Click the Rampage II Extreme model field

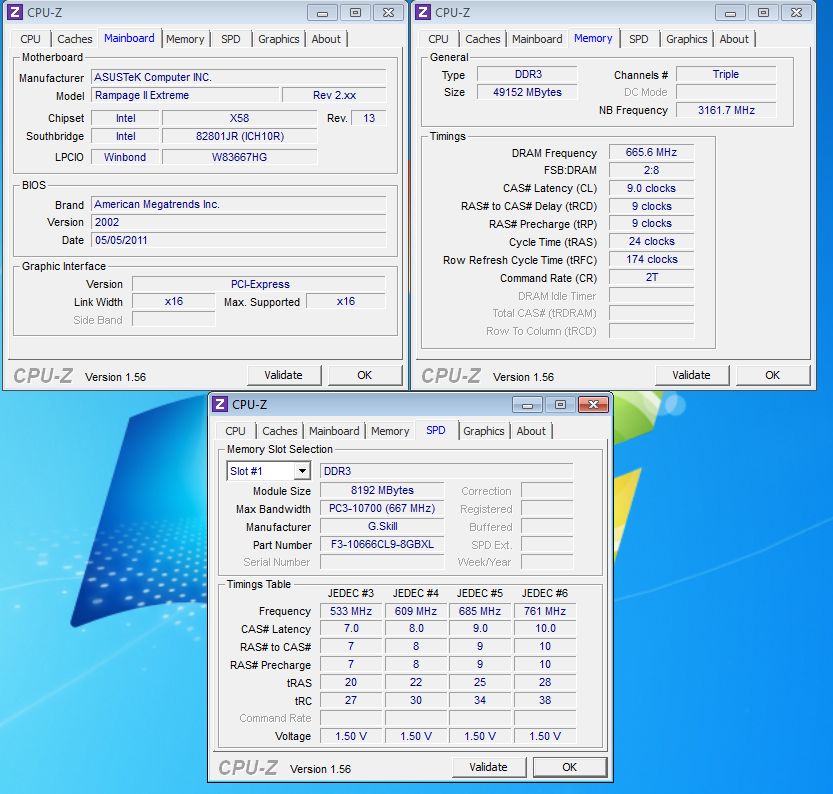tap(184, 95)
